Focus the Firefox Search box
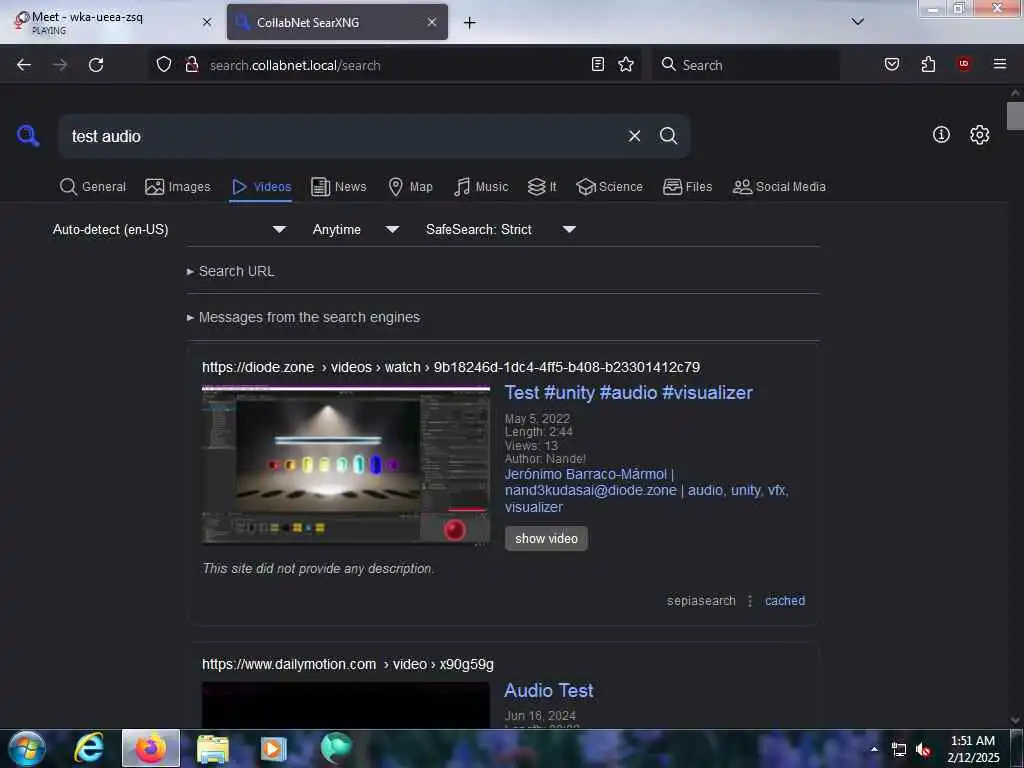 [746, 65]
